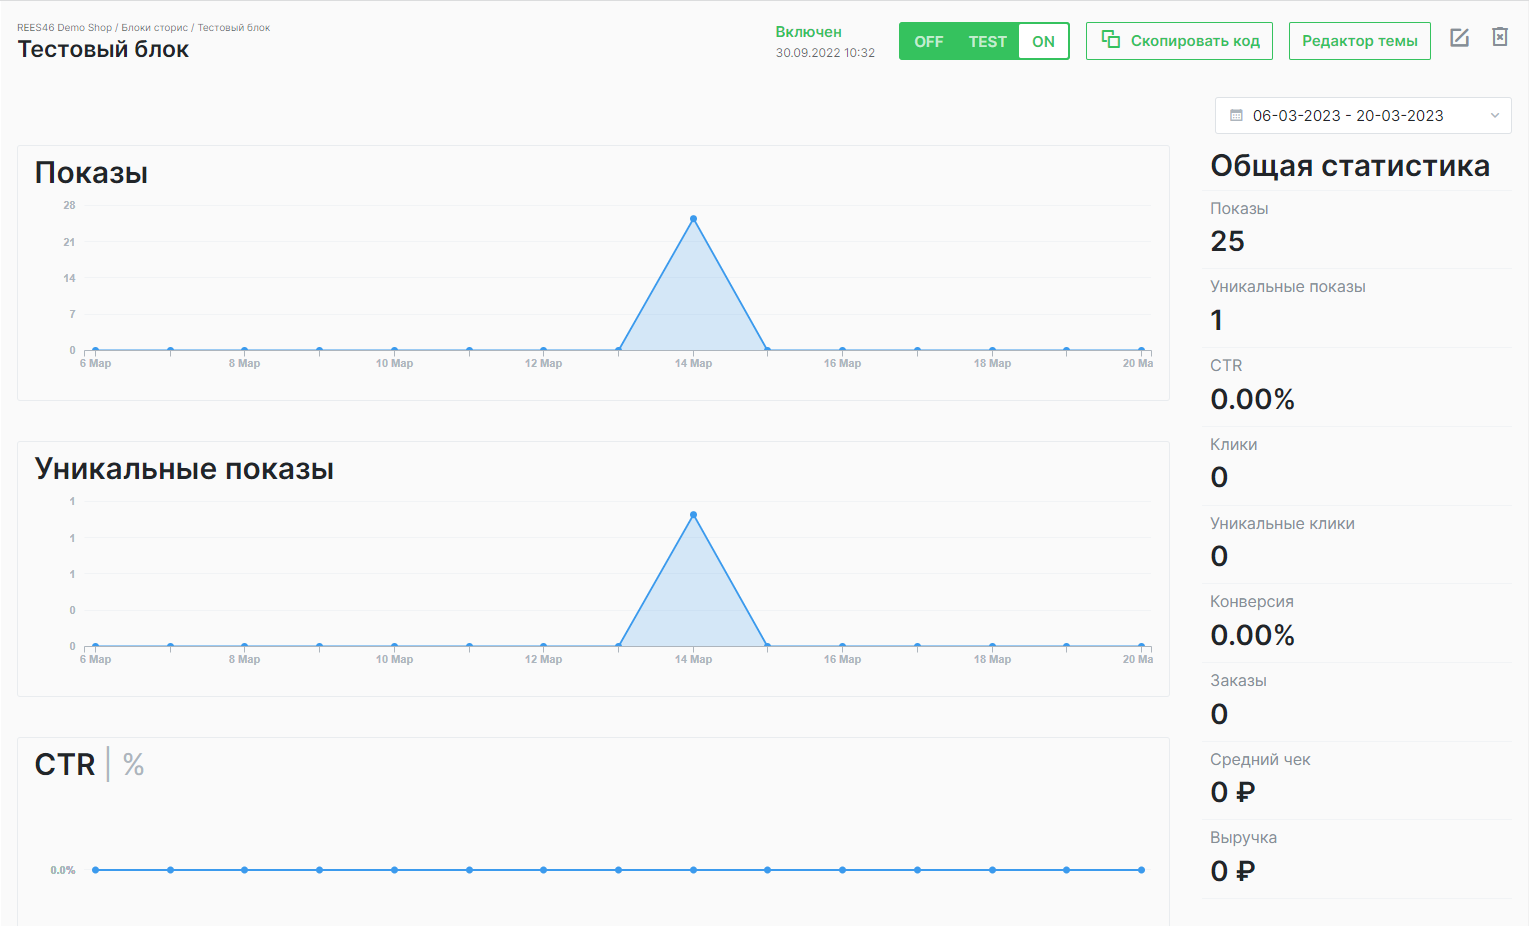Click the delete block trash icon
The height and width of the screenshot is (926, 1529).
click(1499, 37)
